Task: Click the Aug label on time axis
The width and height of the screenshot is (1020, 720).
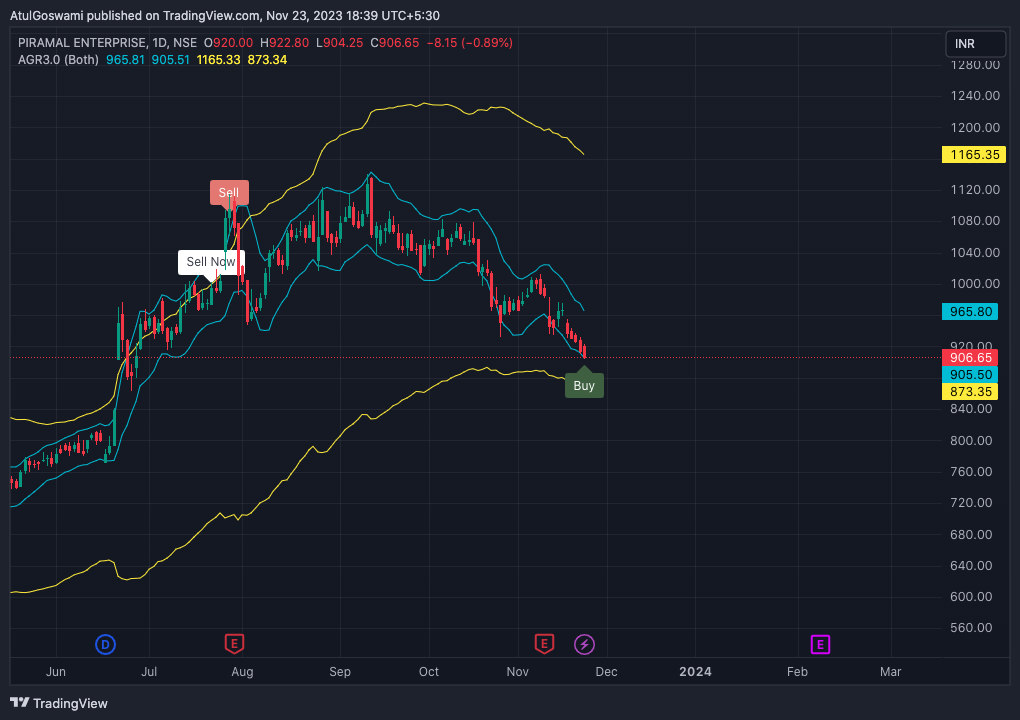Action: pyautogui.click(x=242, y=672)
